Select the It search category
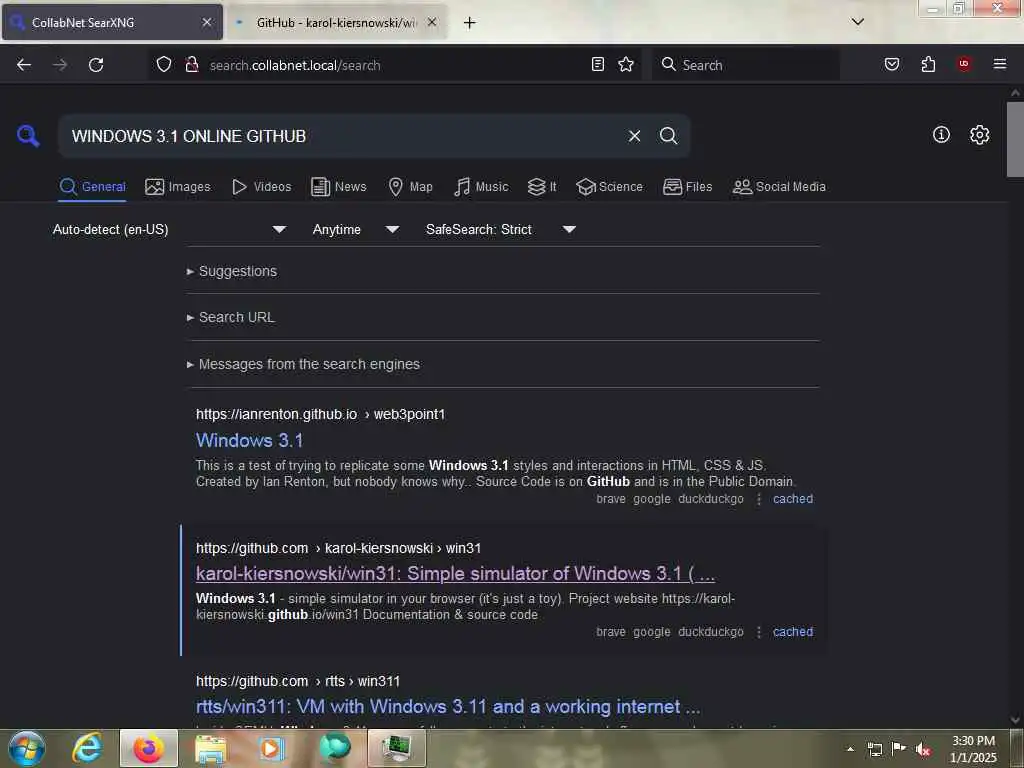This screenshot has width=1024, height=768. [x=542, y=187]
